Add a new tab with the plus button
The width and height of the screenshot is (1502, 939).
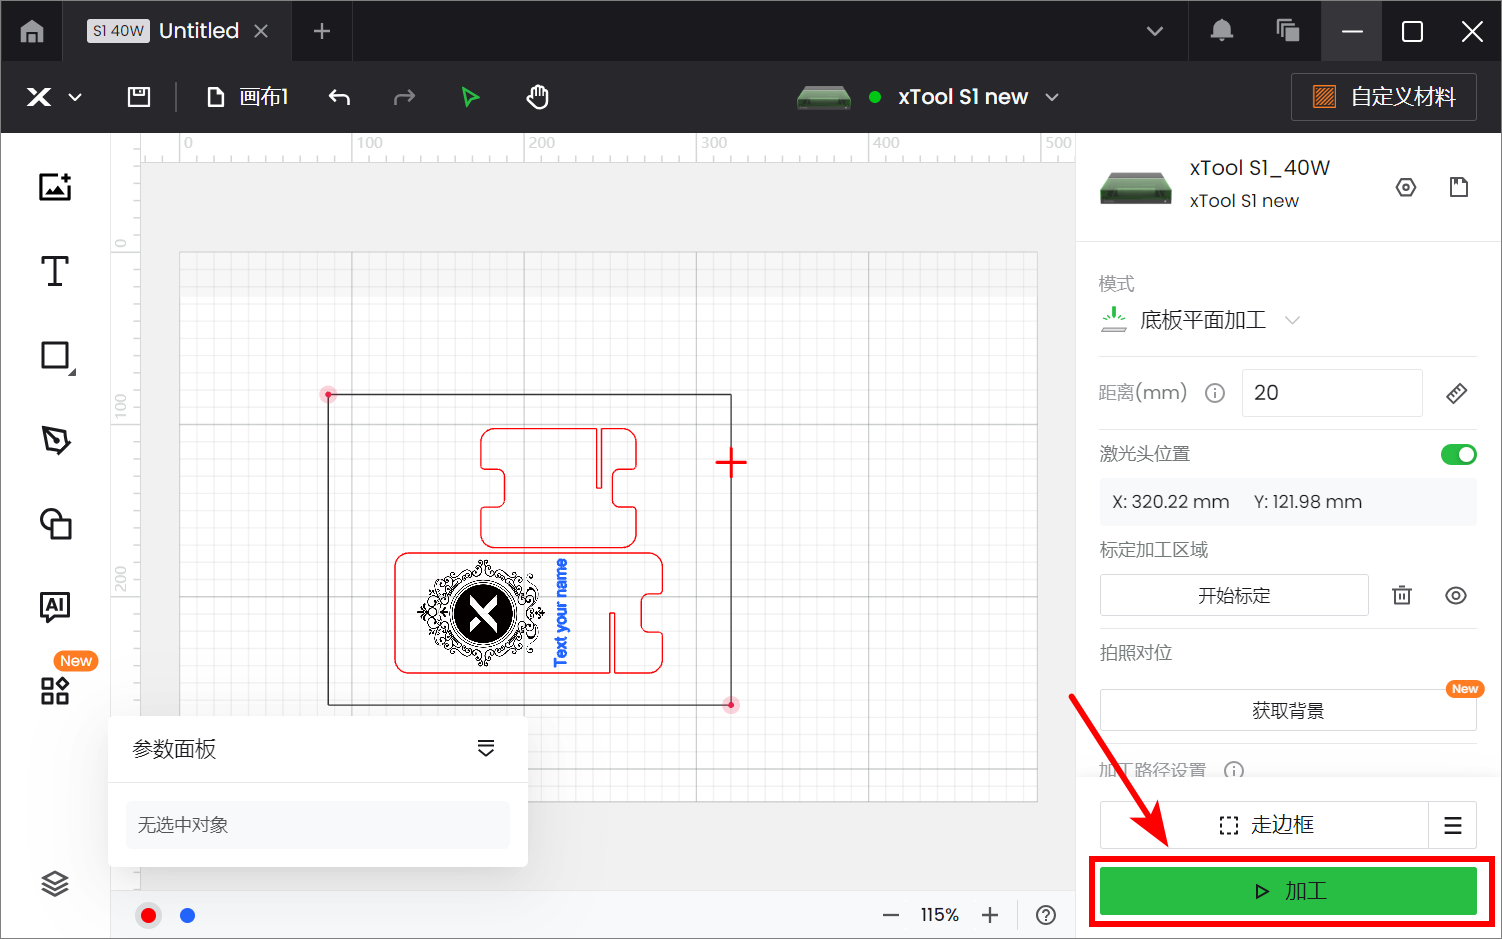pyautogui.click(x=322, y=31)
